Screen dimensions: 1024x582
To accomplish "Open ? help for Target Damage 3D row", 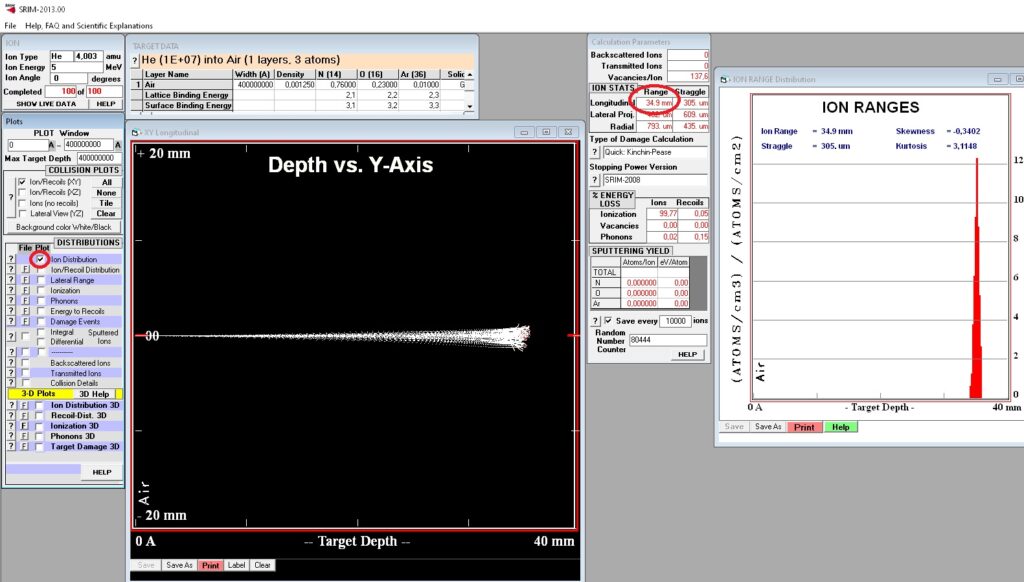I will [x=10, y=447].
